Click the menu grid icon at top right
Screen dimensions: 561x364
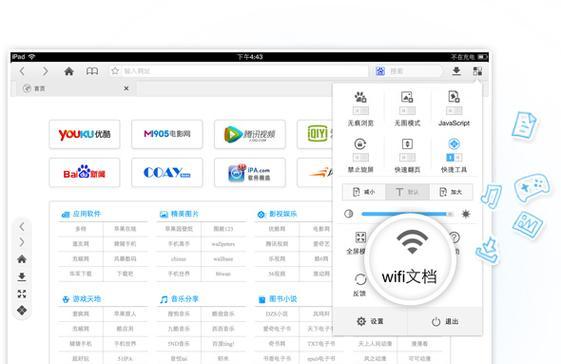click(477, 71)
